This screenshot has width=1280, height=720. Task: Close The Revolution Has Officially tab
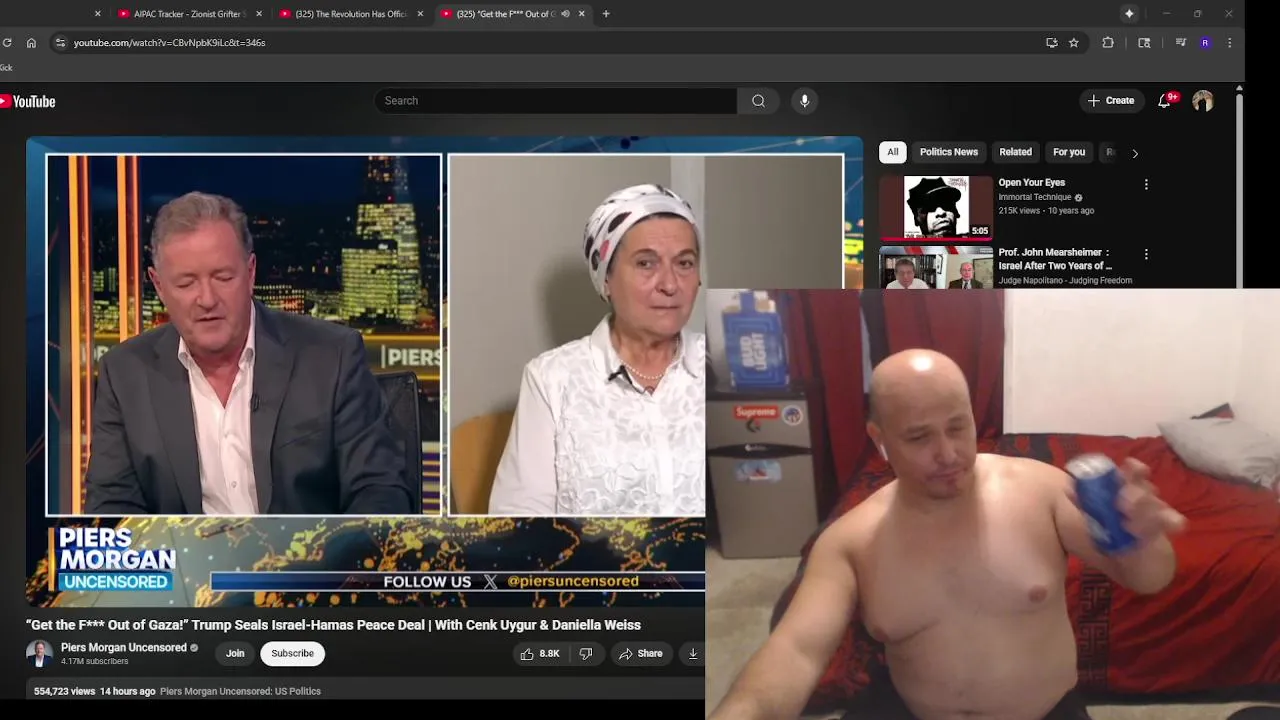tap(420, 14)
